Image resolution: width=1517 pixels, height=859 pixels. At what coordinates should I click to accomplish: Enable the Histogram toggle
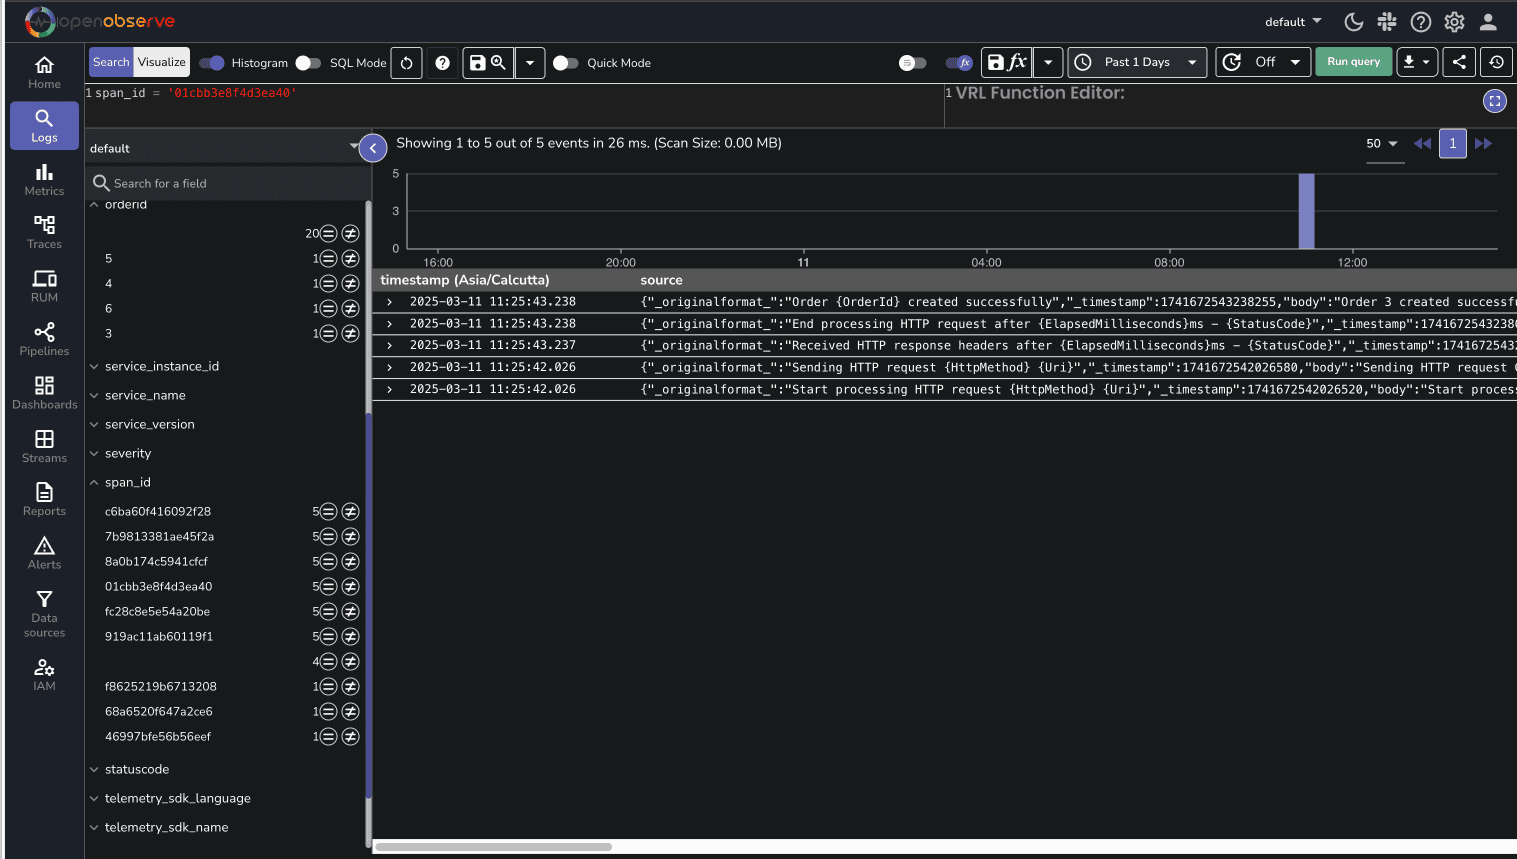[x=211, y=62]
